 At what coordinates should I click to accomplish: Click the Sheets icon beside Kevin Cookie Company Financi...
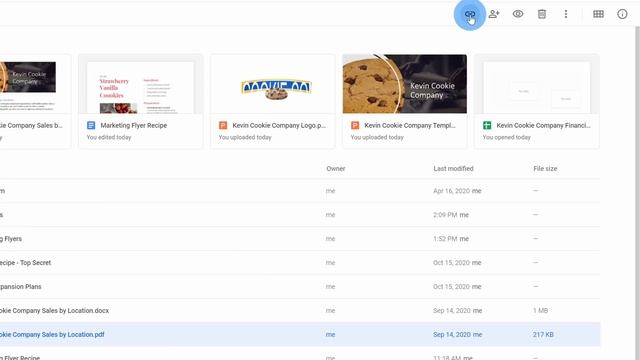tap(487, 125)
